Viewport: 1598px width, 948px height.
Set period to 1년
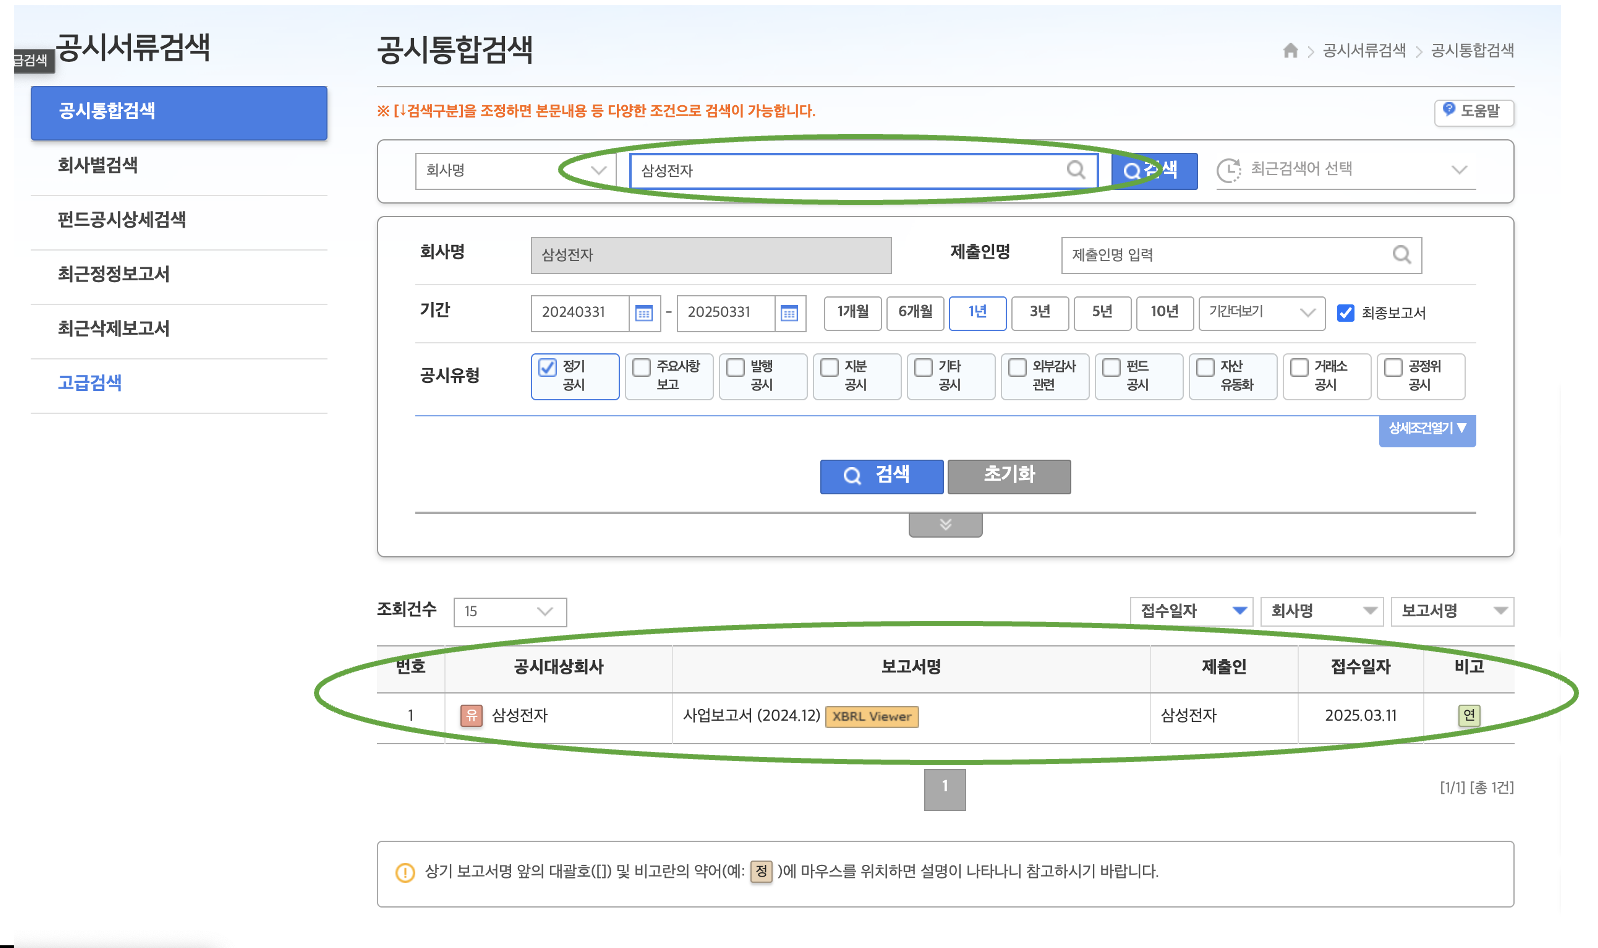[x=978, y=312]
